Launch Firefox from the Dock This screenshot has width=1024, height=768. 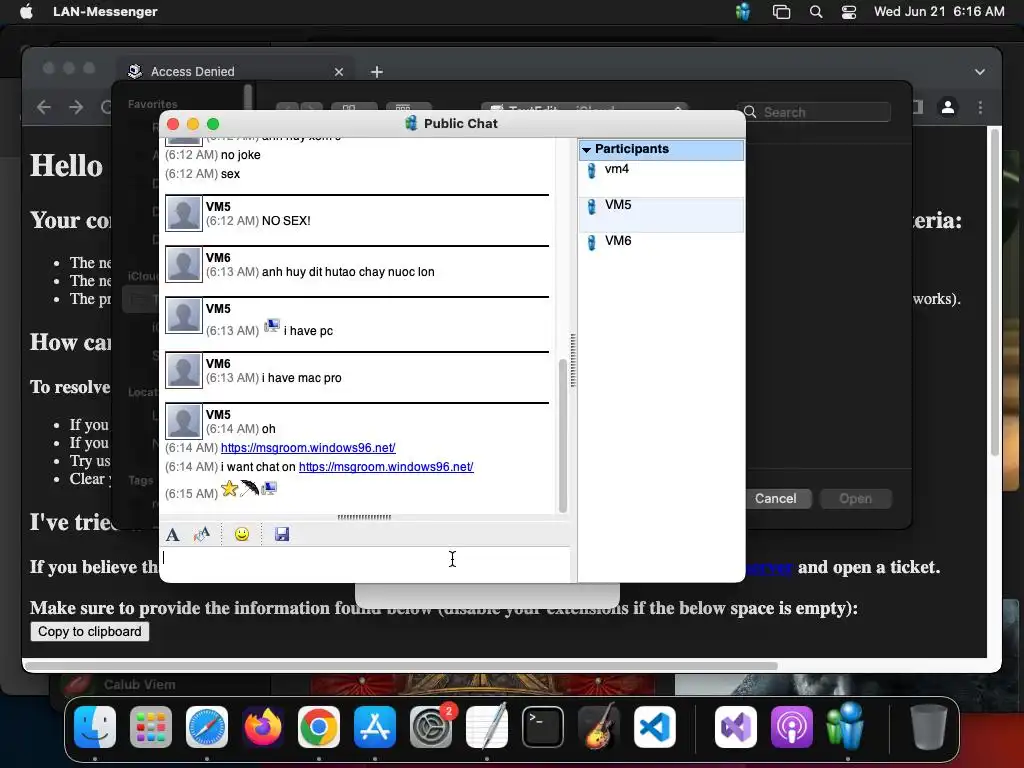tap(263, 727)
